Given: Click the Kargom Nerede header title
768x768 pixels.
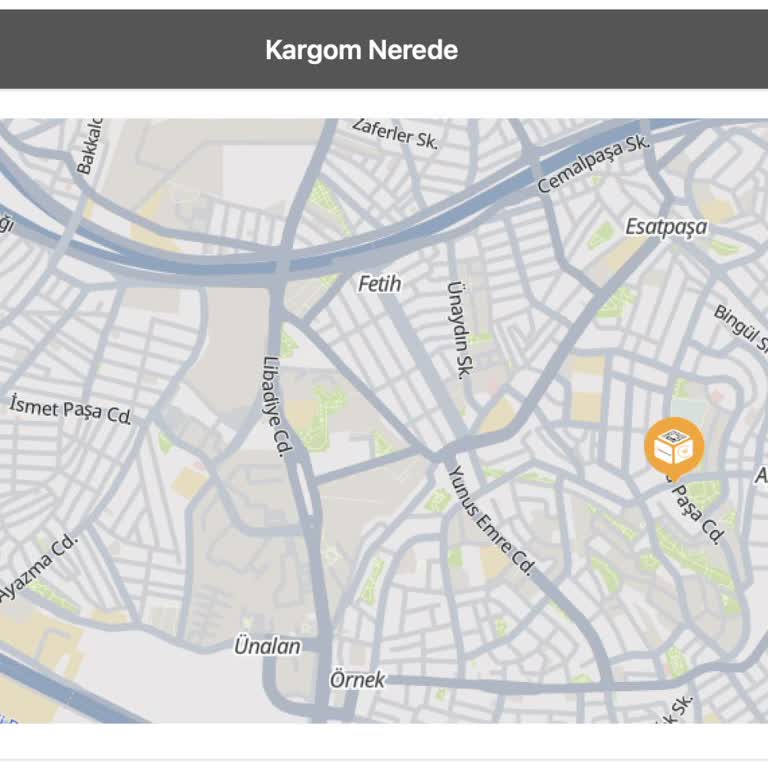Looking at the screenshot, I should [361, 50].
